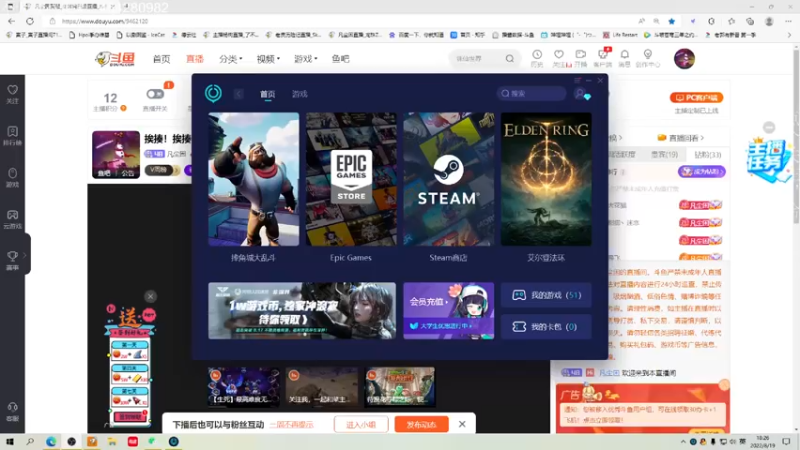The image size is (800, 450).
Task: Close the 送 gift promo popup
Action: [x=150, y=296]
